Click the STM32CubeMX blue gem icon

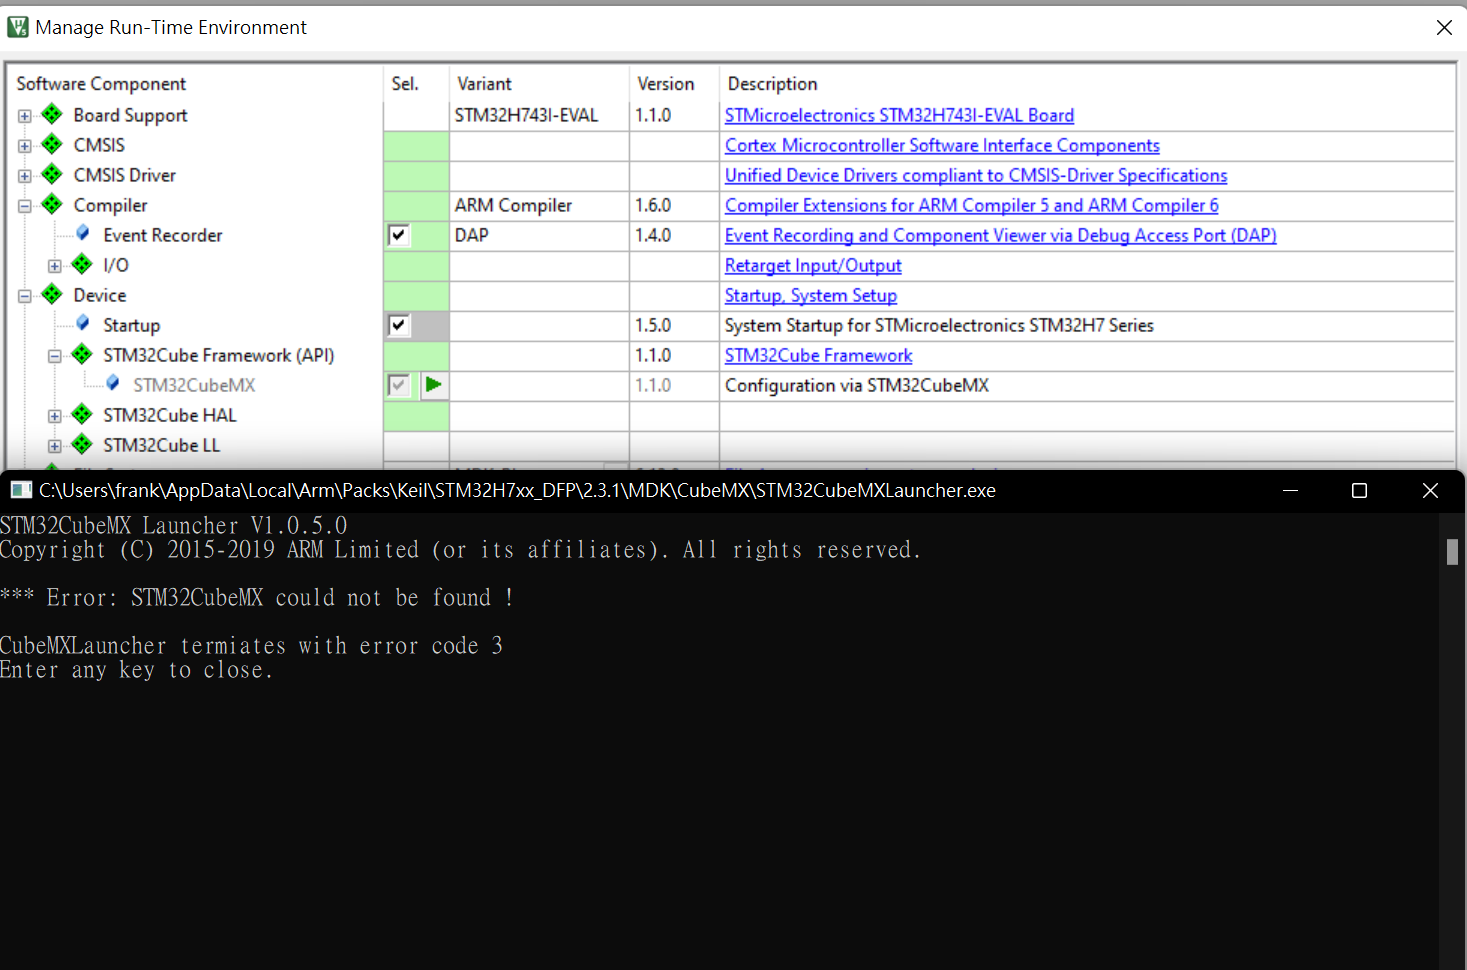pos(113,384)
